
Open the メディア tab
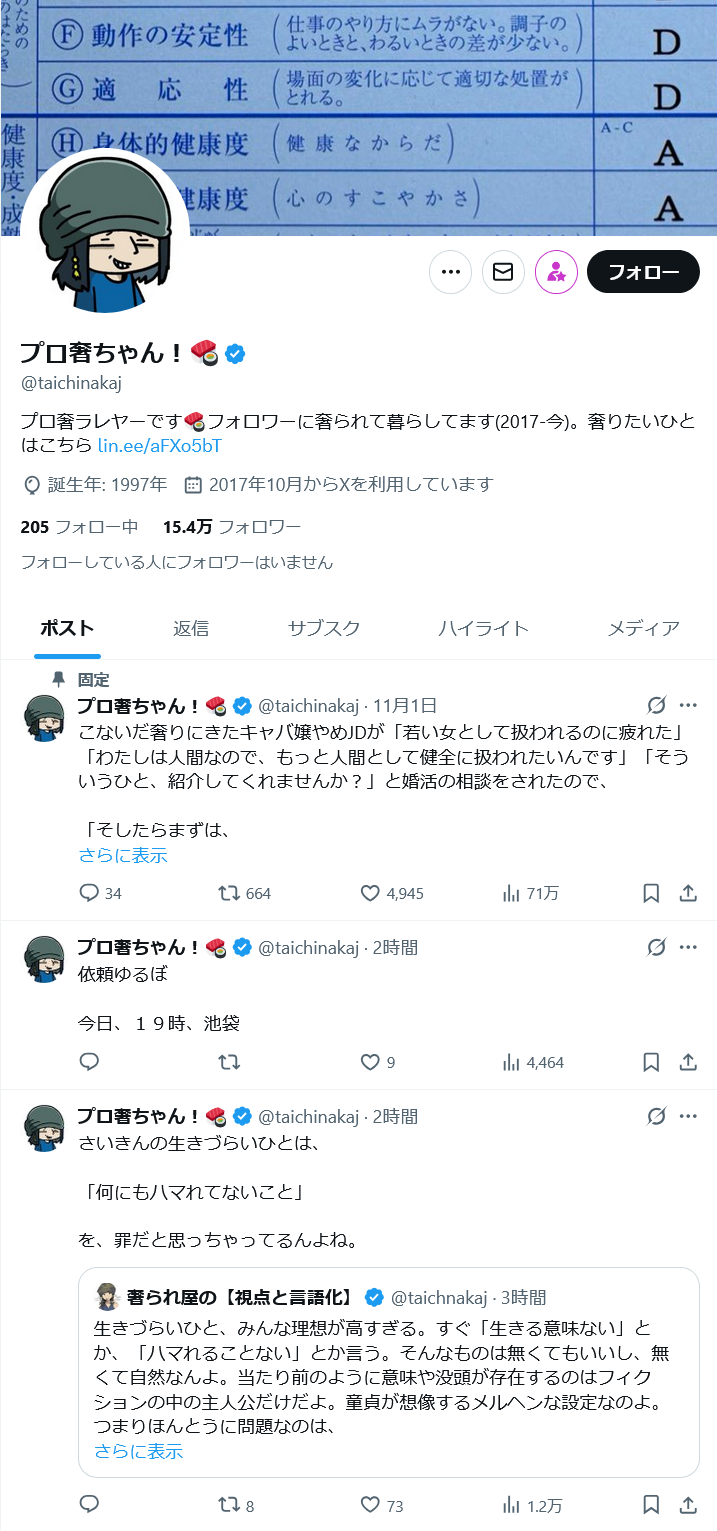pos(643,628)
